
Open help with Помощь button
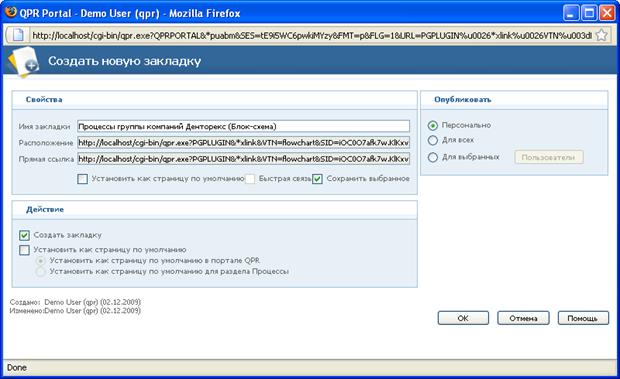point(583,318)
